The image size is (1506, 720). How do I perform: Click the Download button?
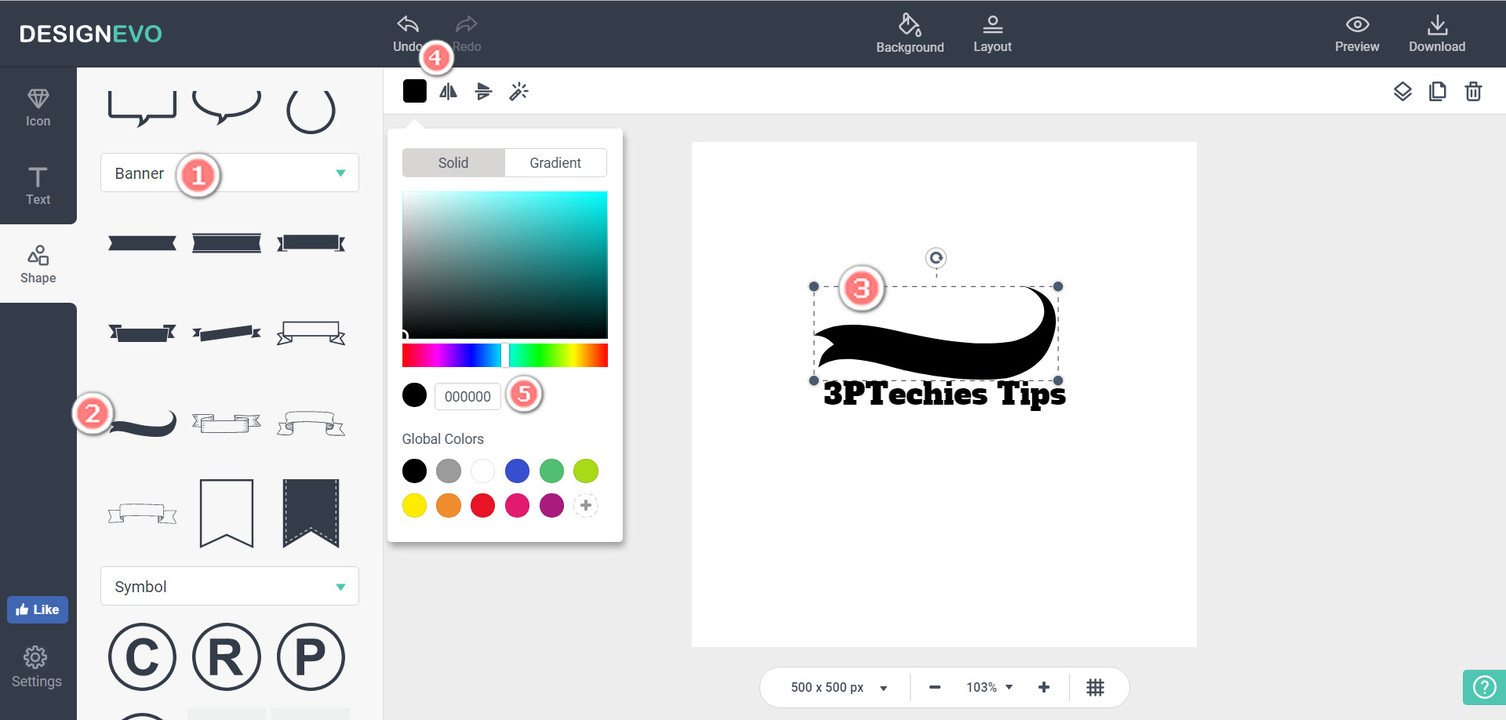pos(1436,33)
